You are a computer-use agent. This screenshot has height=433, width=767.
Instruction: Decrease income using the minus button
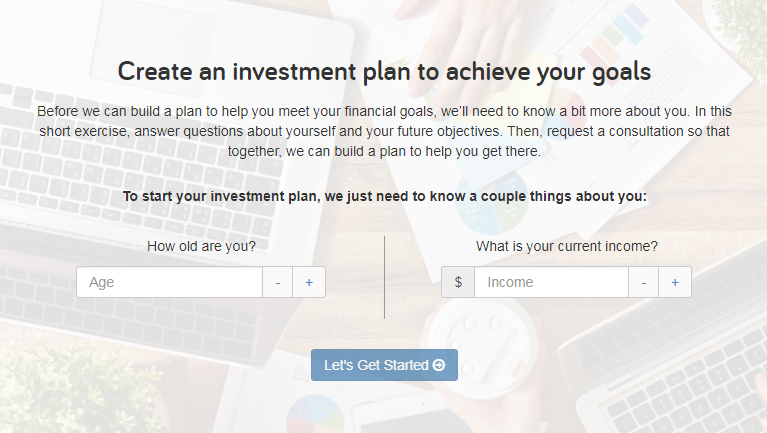644,282
